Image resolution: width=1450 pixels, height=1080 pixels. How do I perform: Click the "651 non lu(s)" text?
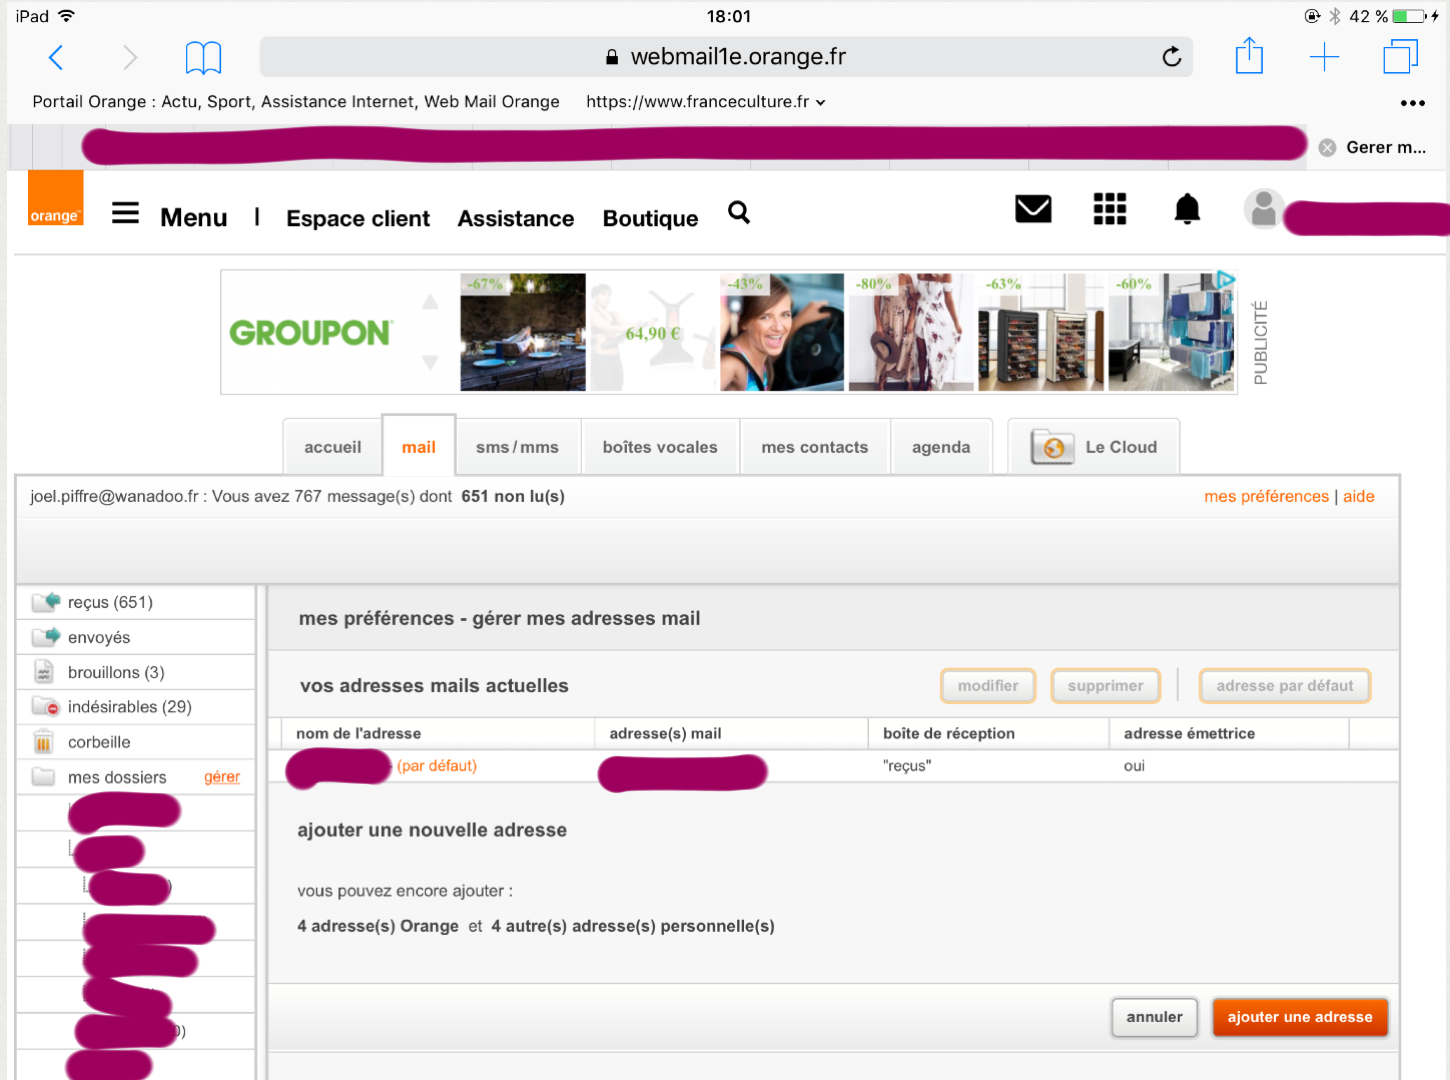(513, 497)
